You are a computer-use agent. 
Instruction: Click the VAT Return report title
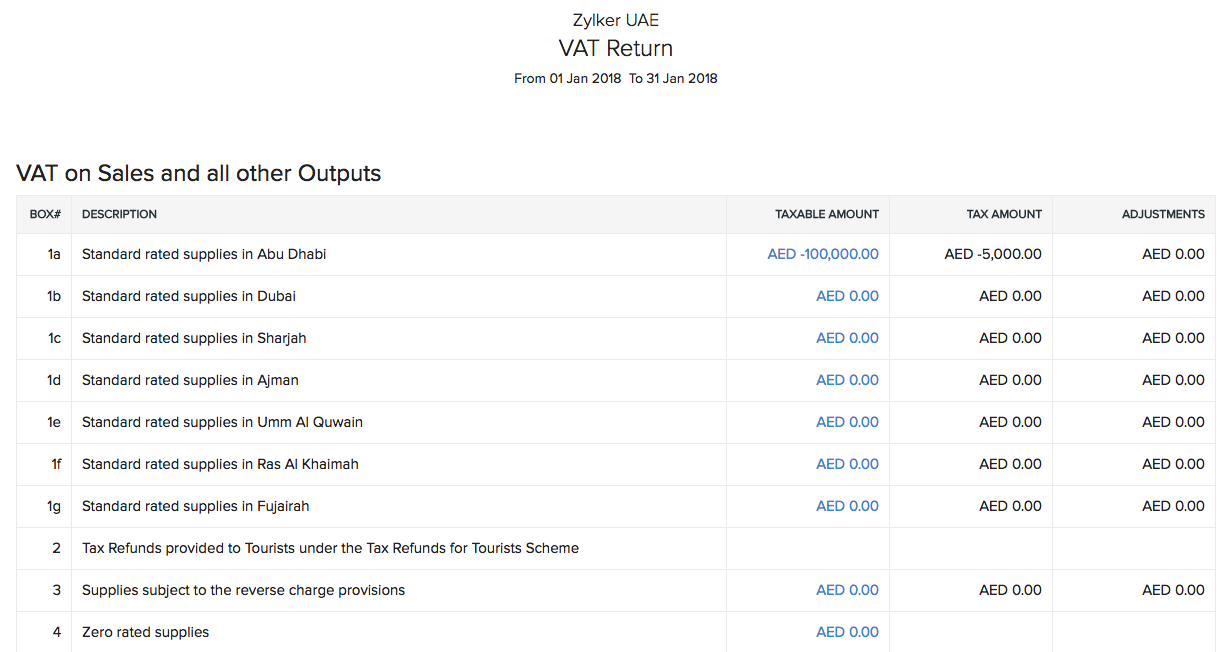[x=615, y=48]
